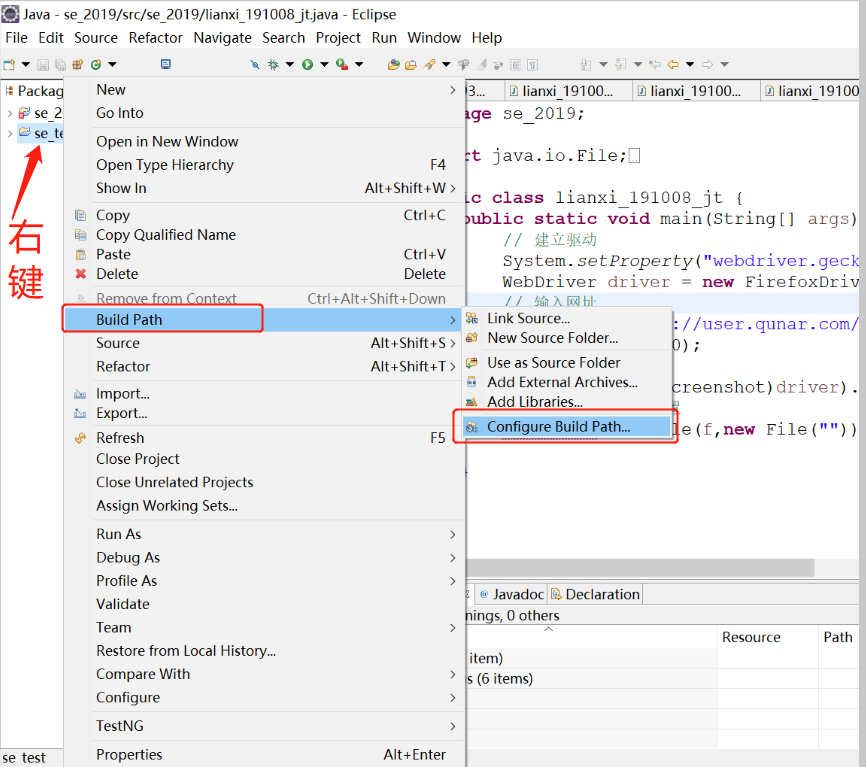Click the Previous Annotation toolbar icon
Screen dimensions: 866x767
(621, 65)
